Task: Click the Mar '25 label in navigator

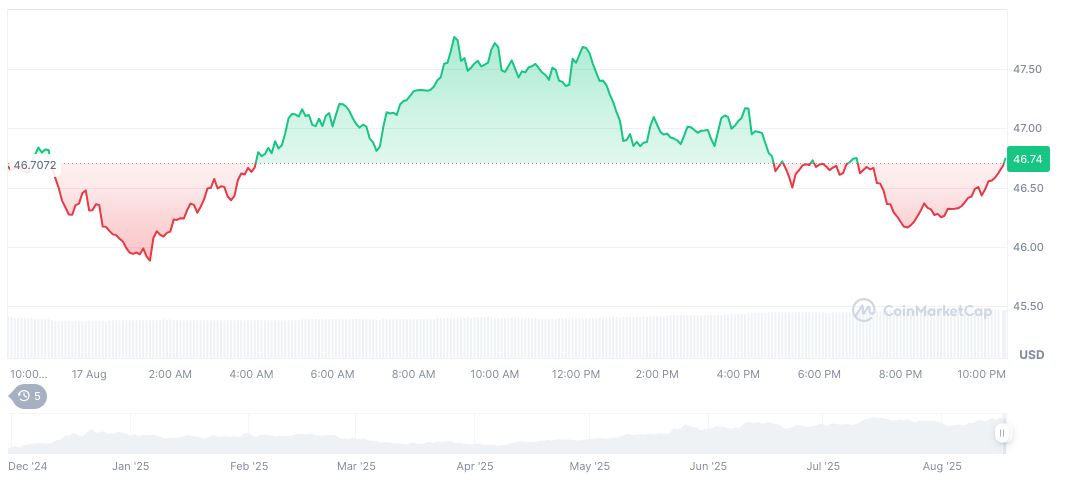Action: click(356, 466)
